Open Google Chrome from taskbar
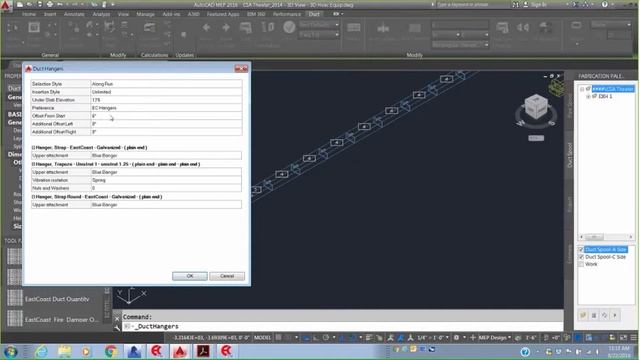Screen dimensions: 640x360 (x=110, y=351)
